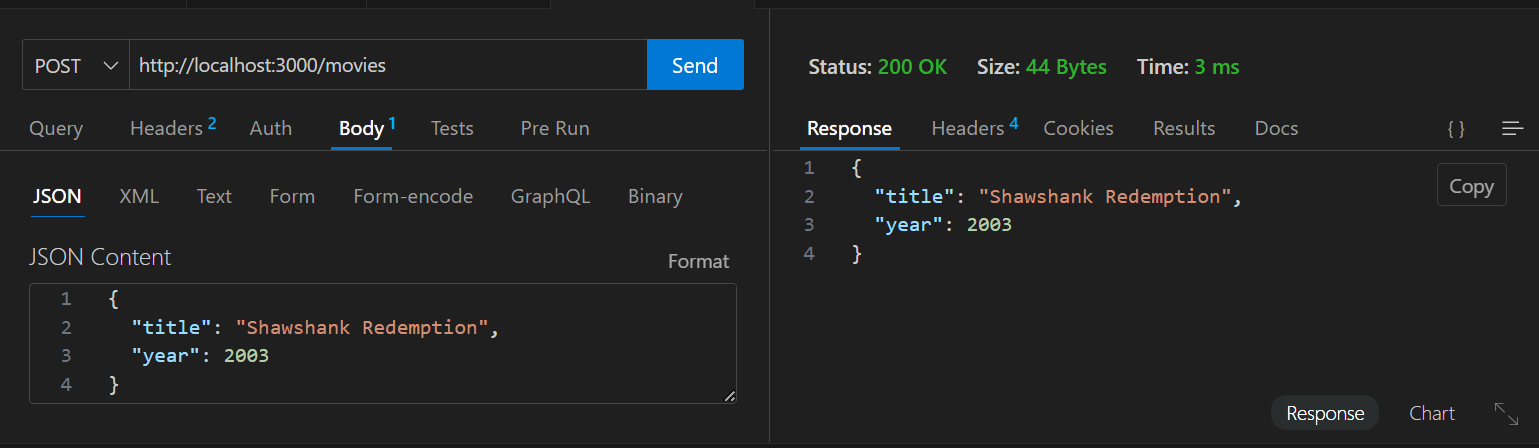Open the Pre Run tab
1539x448 pixels.
555,128
